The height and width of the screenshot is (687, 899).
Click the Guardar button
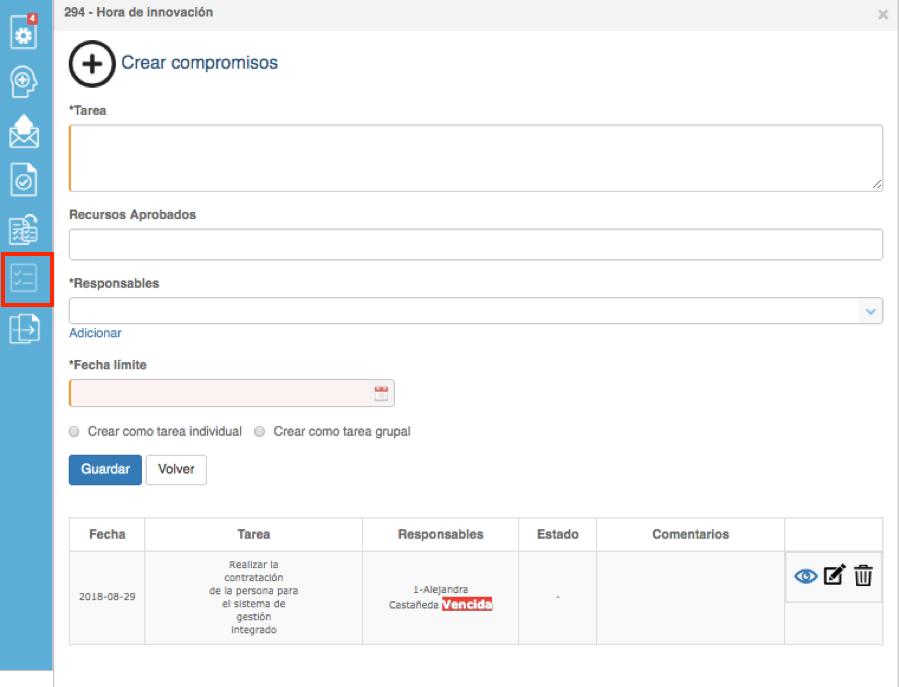point(105,470)
